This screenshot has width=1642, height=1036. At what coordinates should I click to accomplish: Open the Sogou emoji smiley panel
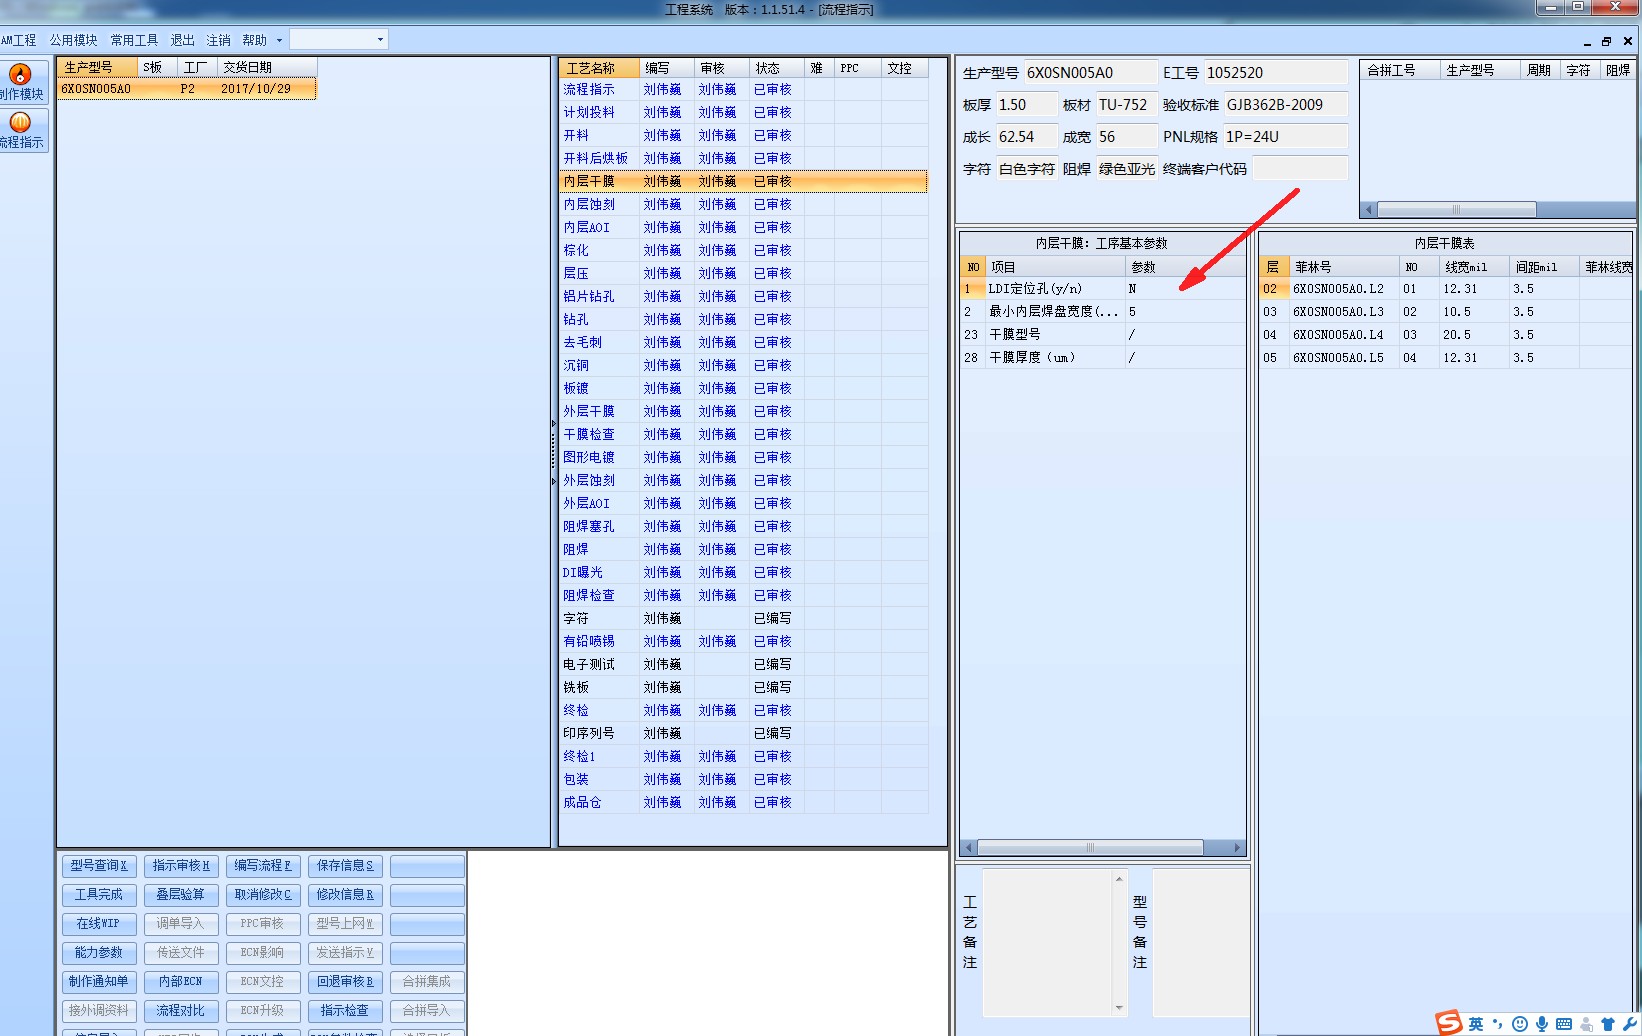[1520, 1024]
